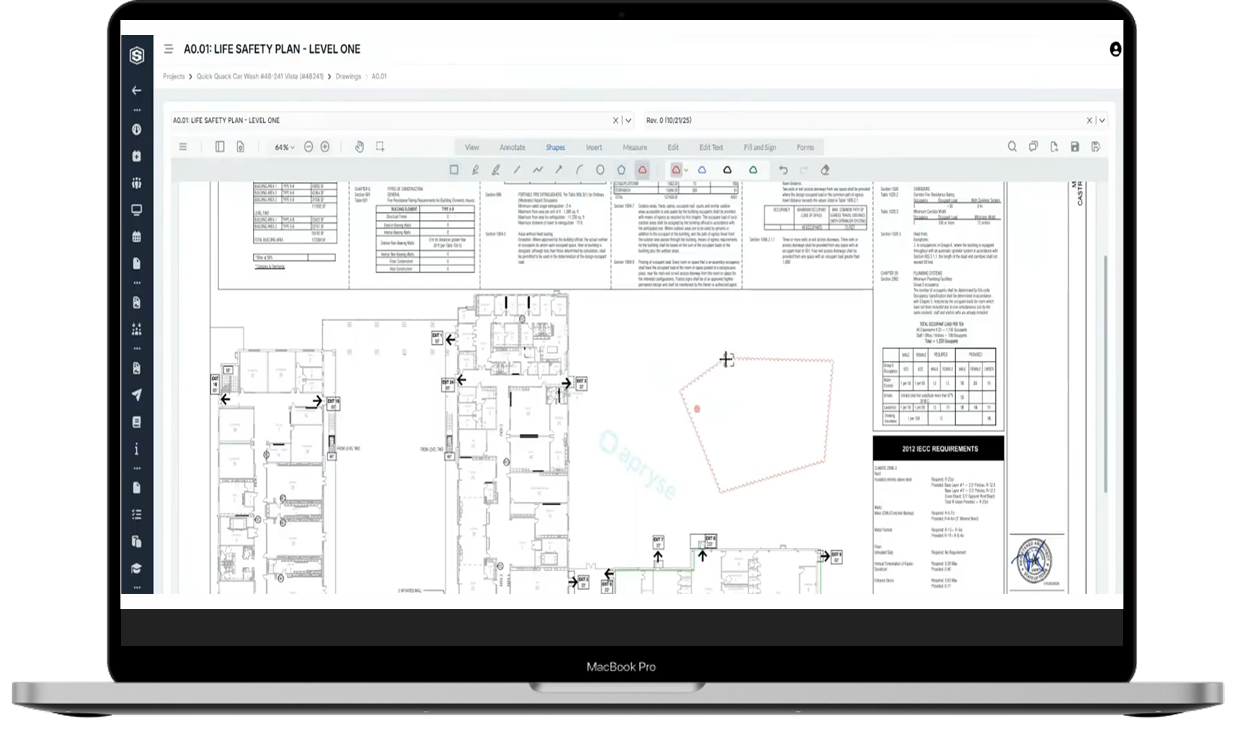This screenshot has height=746, width=1252.
Task: Click the save disk icon
Action: 1075,147
